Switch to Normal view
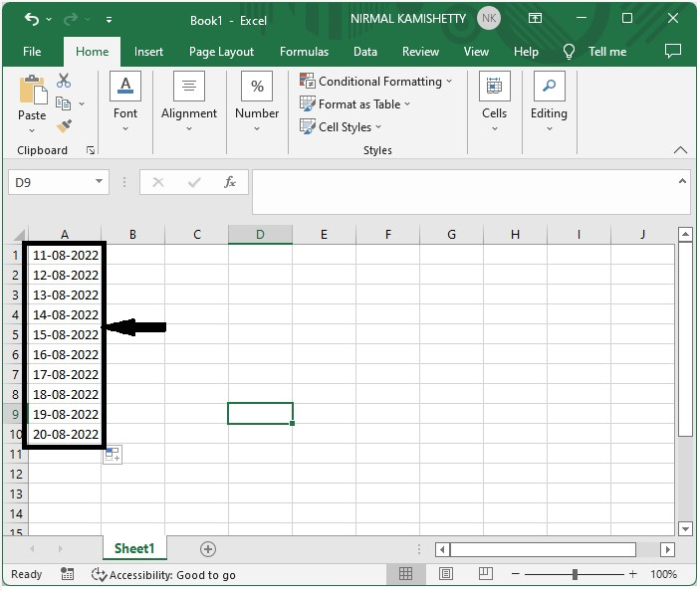Image resolution: width=700 pixels, height=591 pixels. coord(405,574)
